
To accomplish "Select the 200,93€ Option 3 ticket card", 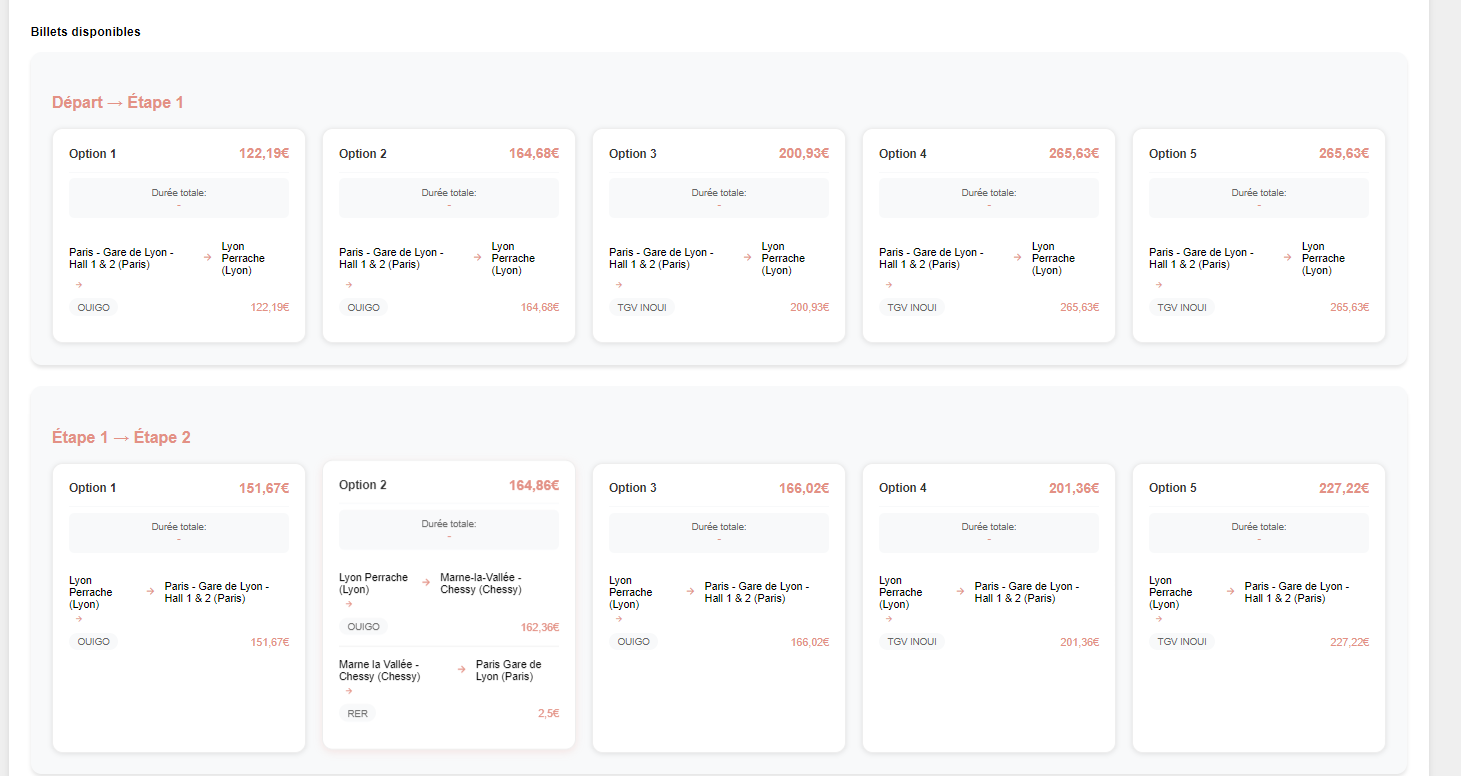I will 719,235.
